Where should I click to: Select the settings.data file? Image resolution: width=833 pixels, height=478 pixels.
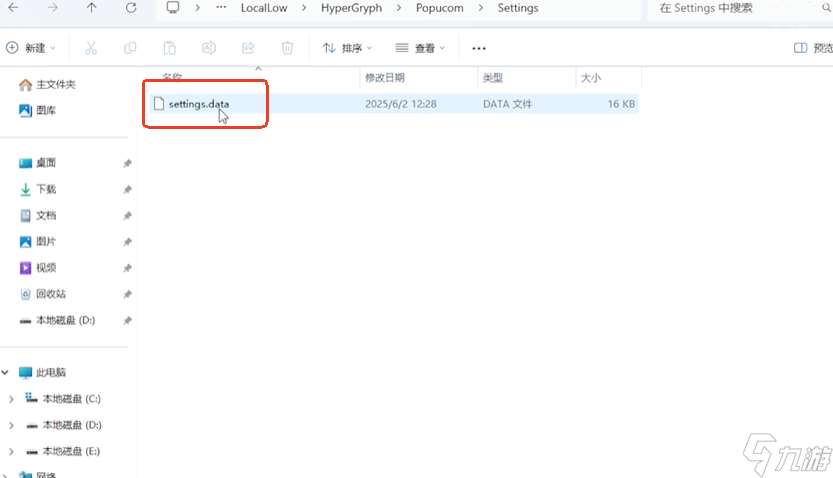point(199,103)
